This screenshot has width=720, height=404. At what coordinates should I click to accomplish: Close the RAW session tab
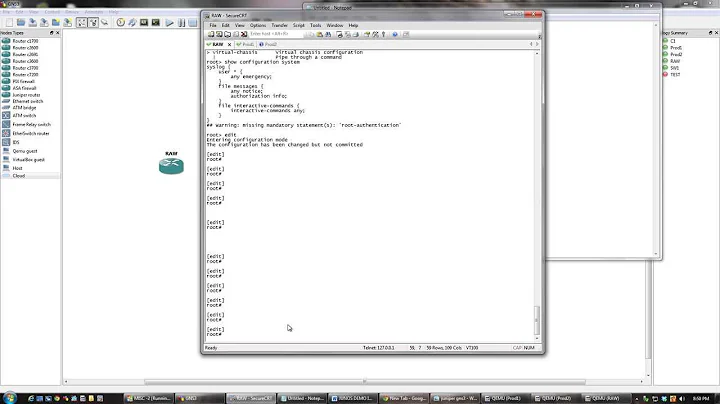pos(229,45)
